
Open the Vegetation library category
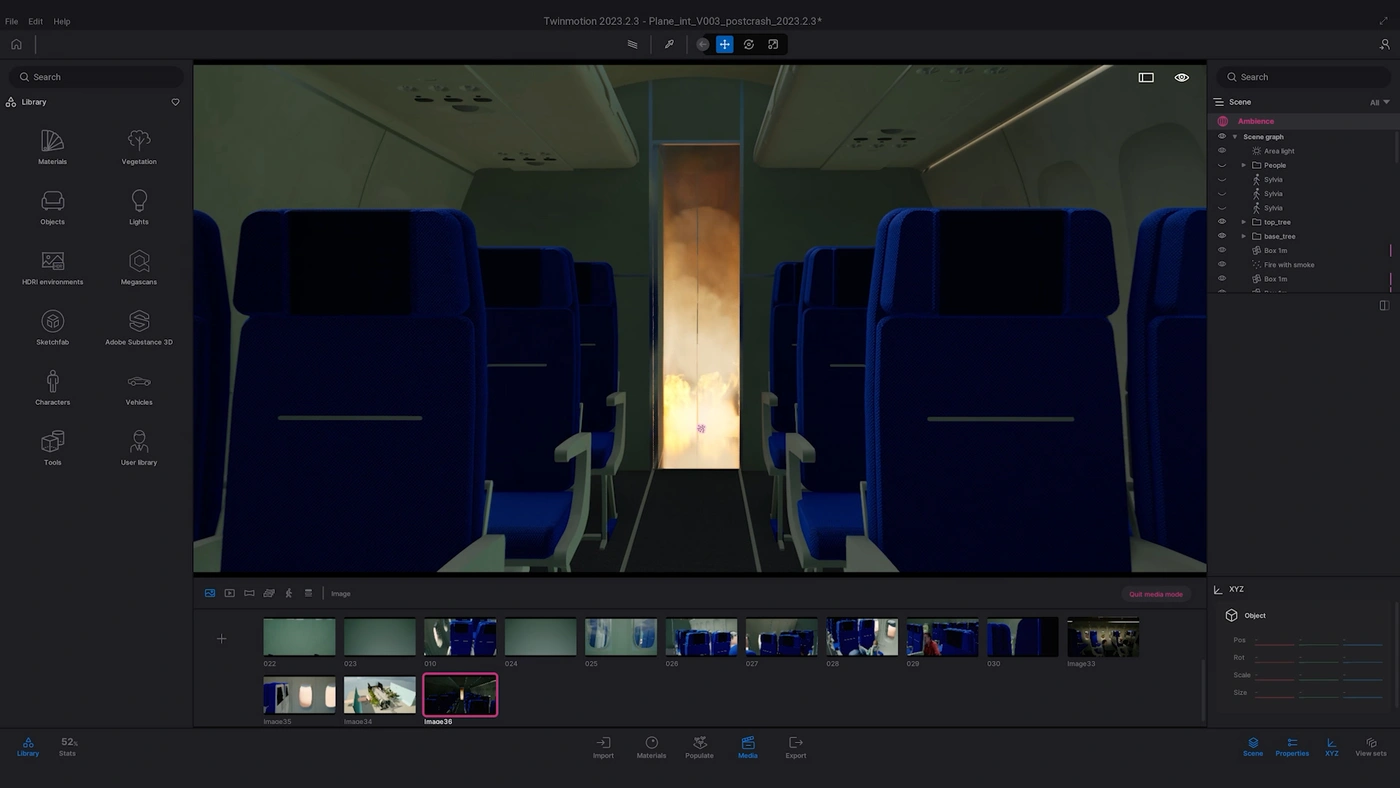click(x=139, y=146)
